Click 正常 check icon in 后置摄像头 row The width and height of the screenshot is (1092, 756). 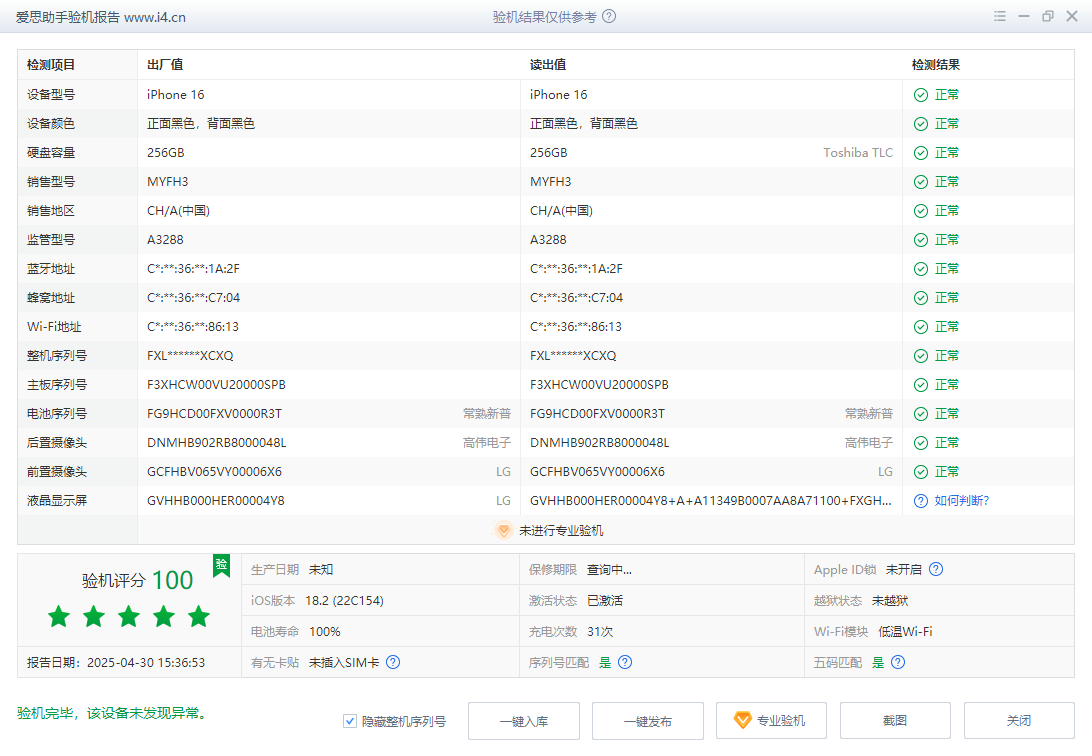click(x=921, y=443)
